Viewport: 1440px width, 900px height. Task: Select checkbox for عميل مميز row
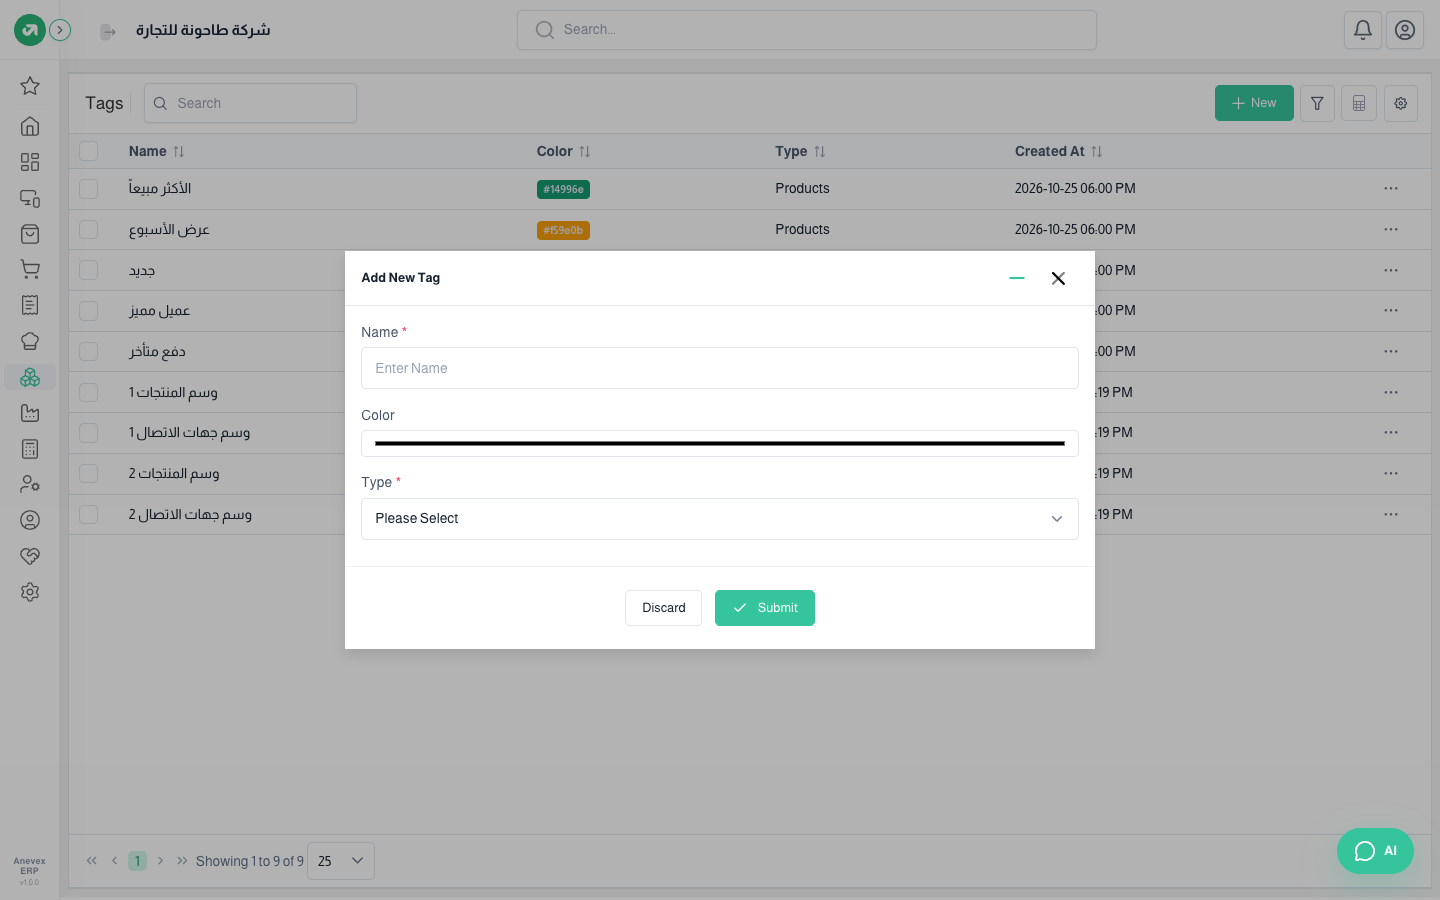pyautogui.click(x=89, y=311)
